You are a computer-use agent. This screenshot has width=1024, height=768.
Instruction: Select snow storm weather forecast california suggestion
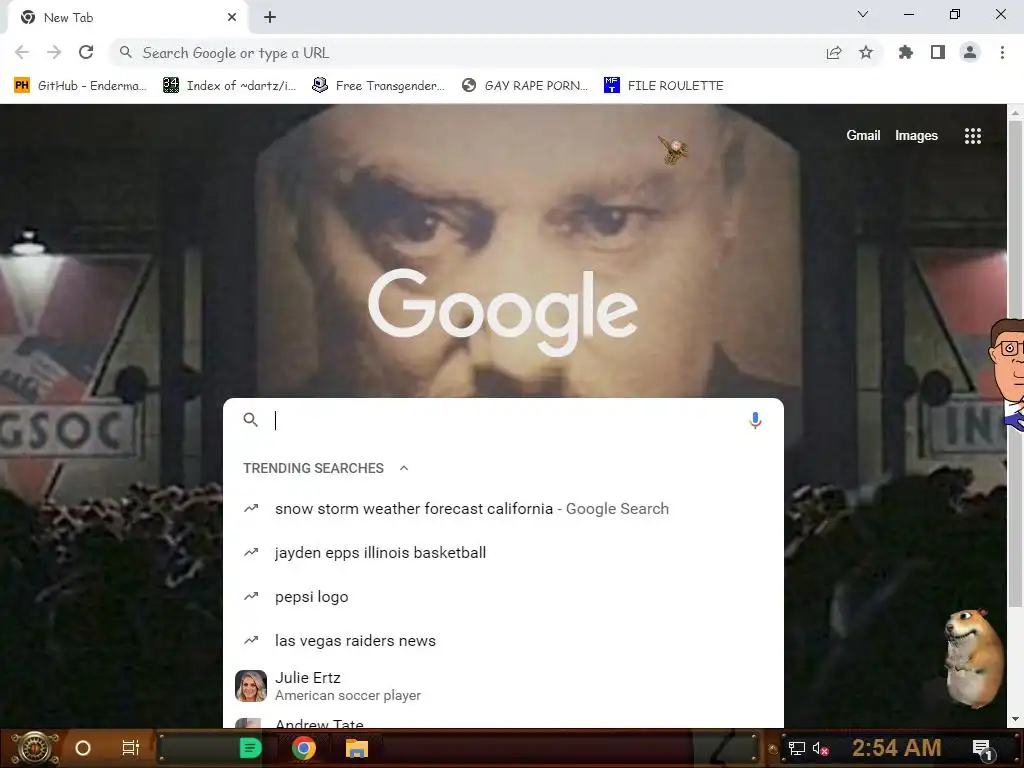503,509
